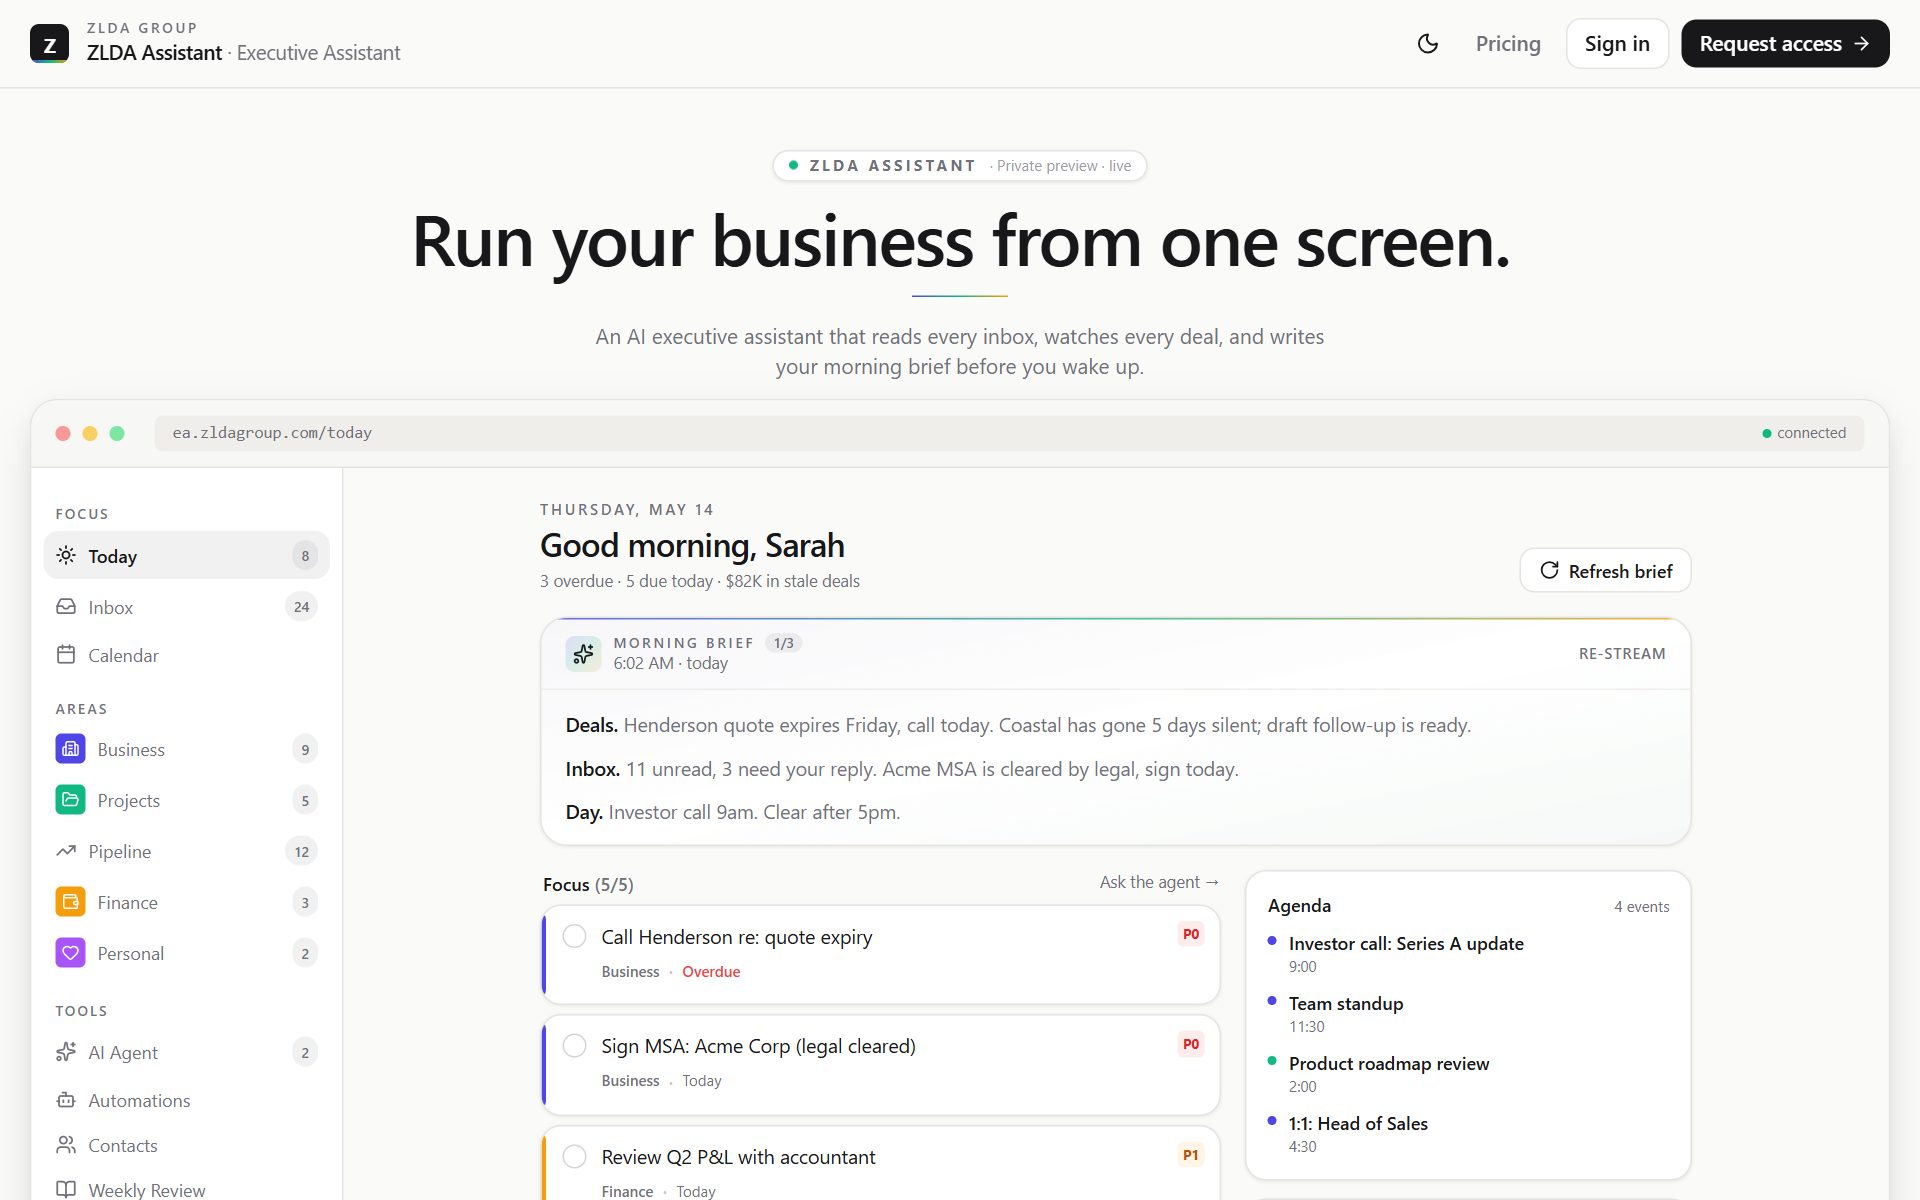Click the P0 tag on Sign MSA task
1920x1200 pixels.
tap(1190, 1044)
